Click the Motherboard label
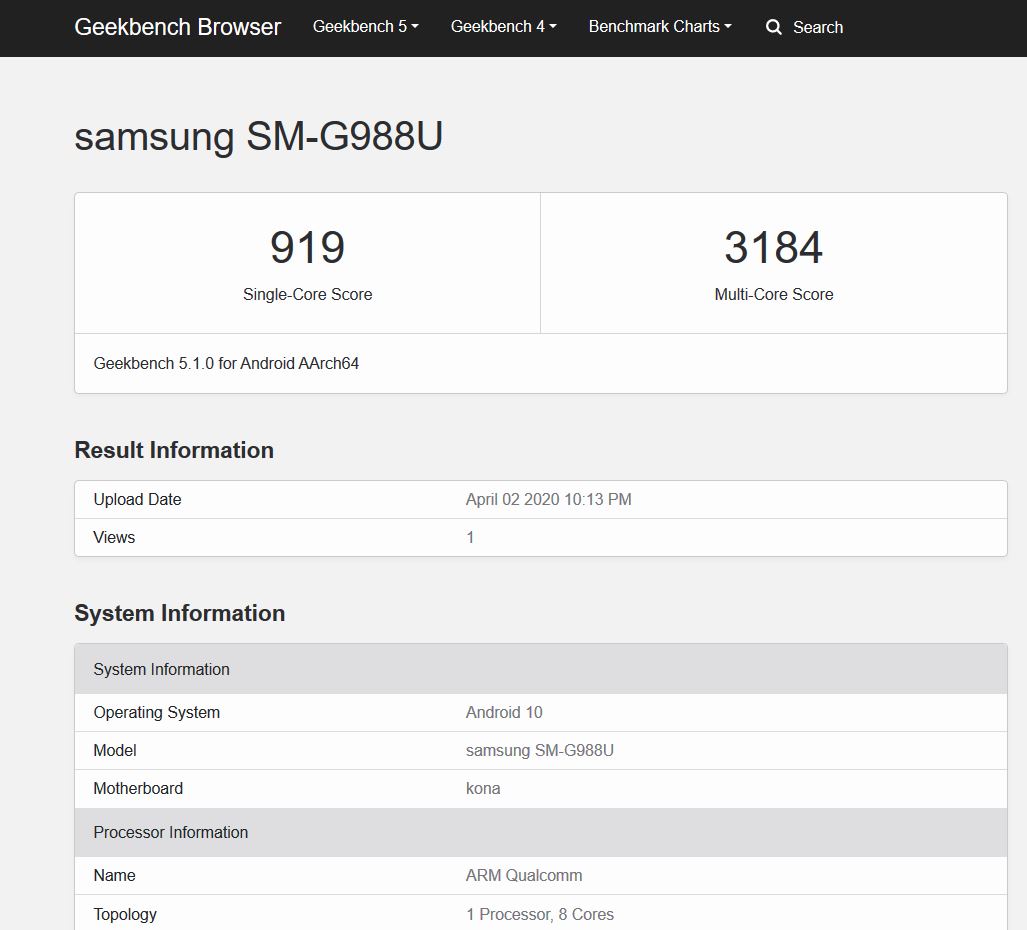 (138, 789)
